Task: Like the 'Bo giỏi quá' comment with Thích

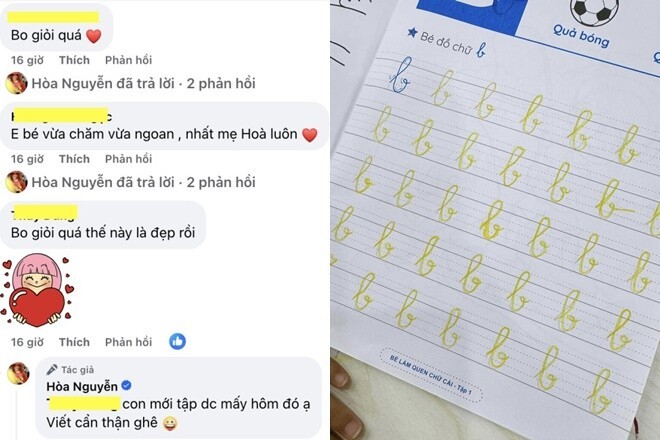Action: 74,60
